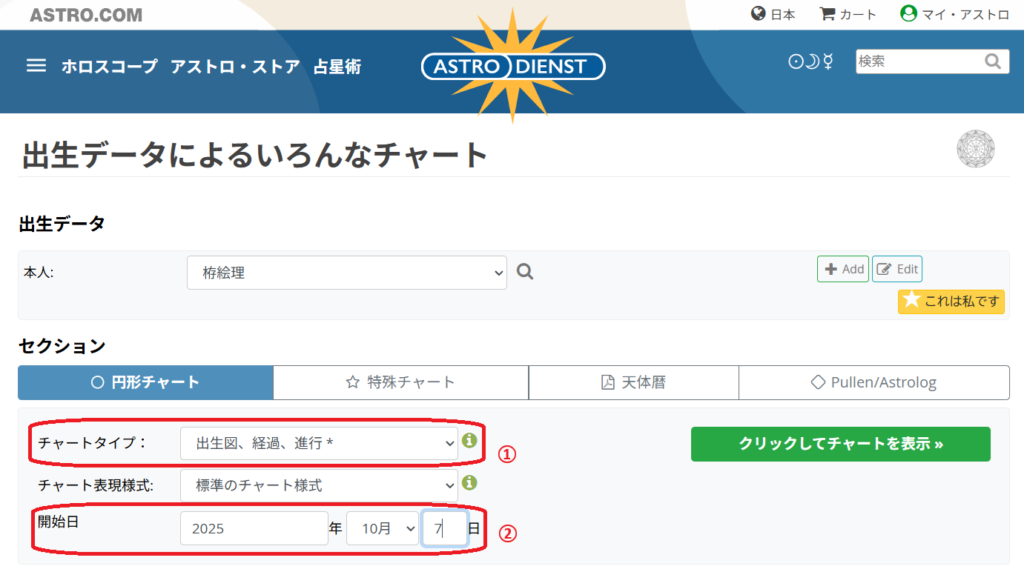Open the チャート表現様式 dropdown

tap(318, 486)
